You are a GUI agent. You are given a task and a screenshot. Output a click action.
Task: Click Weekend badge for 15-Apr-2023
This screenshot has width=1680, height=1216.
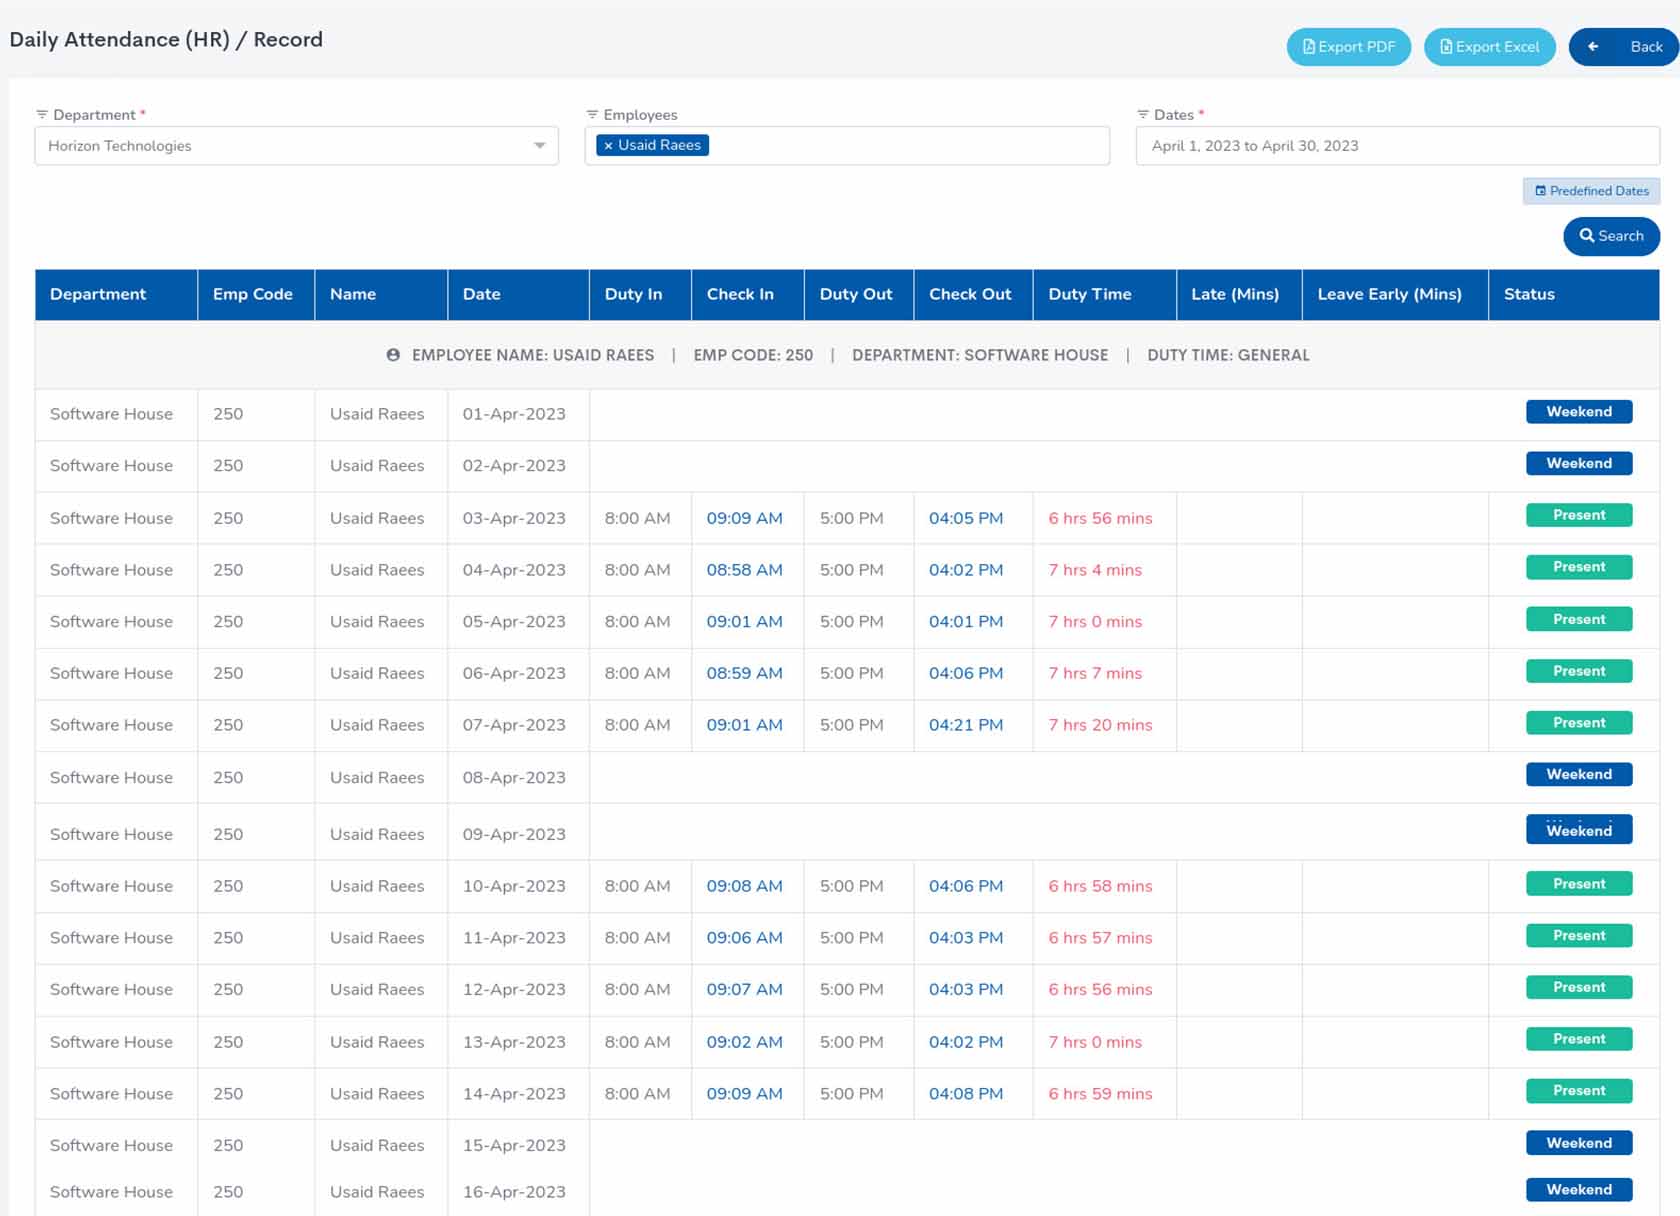[1579, 1143]
